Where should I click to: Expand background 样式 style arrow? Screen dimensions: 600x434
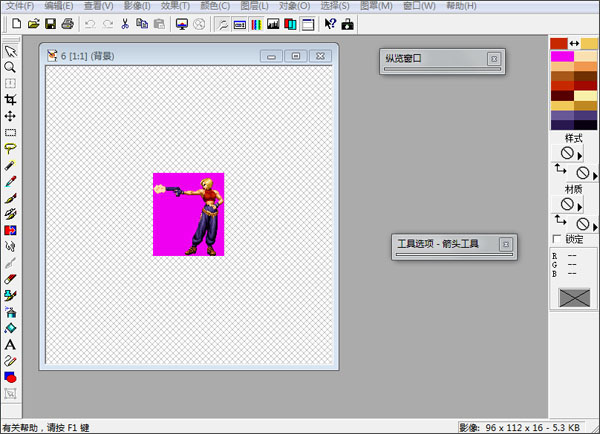pos(595,176)
